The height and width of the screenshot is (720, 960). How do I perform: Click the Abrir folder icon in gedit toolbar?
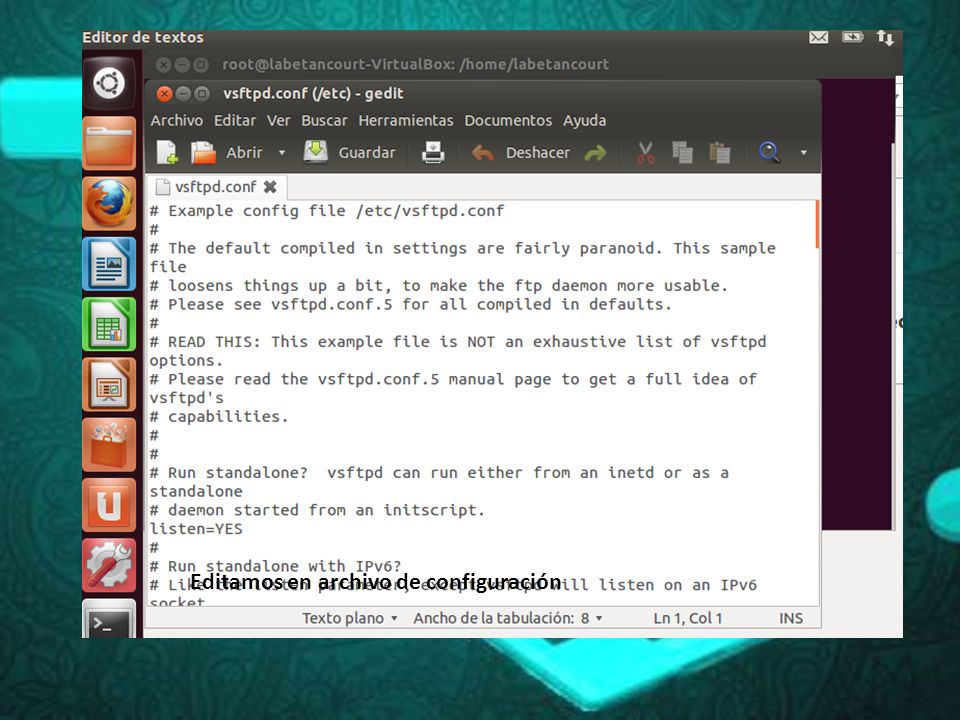click(203, 152)
